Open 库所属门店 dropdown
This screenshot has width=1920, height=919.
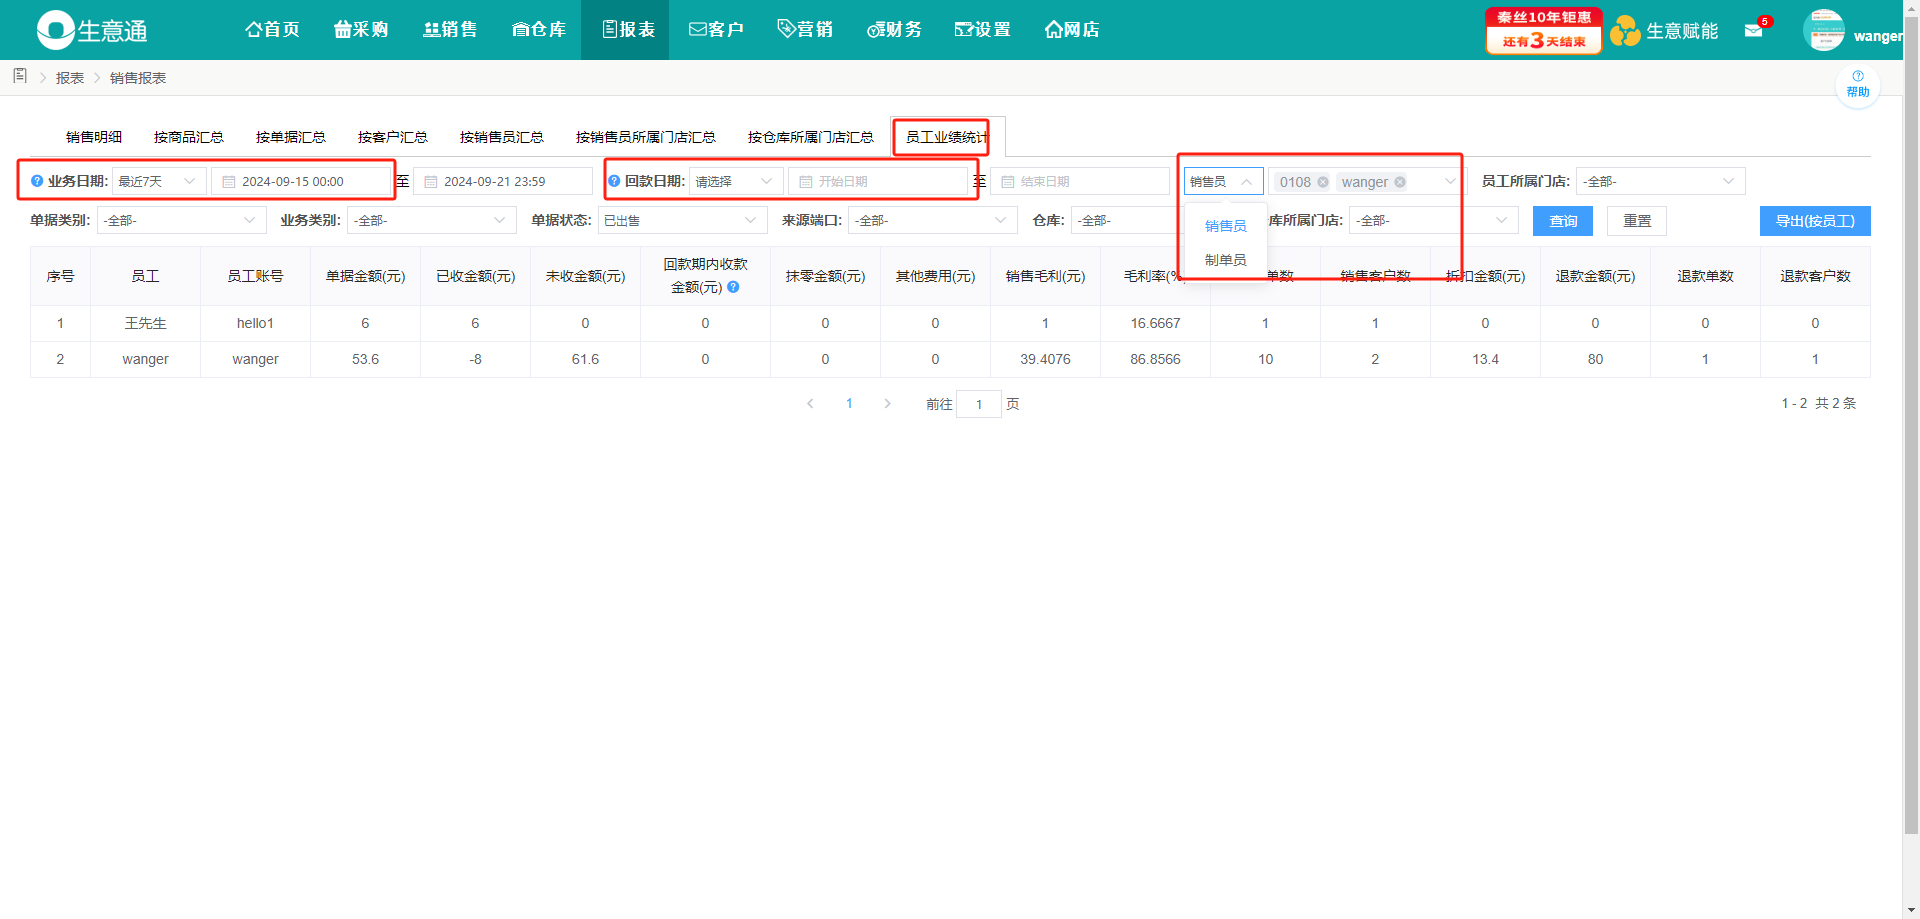(1433, 220)
